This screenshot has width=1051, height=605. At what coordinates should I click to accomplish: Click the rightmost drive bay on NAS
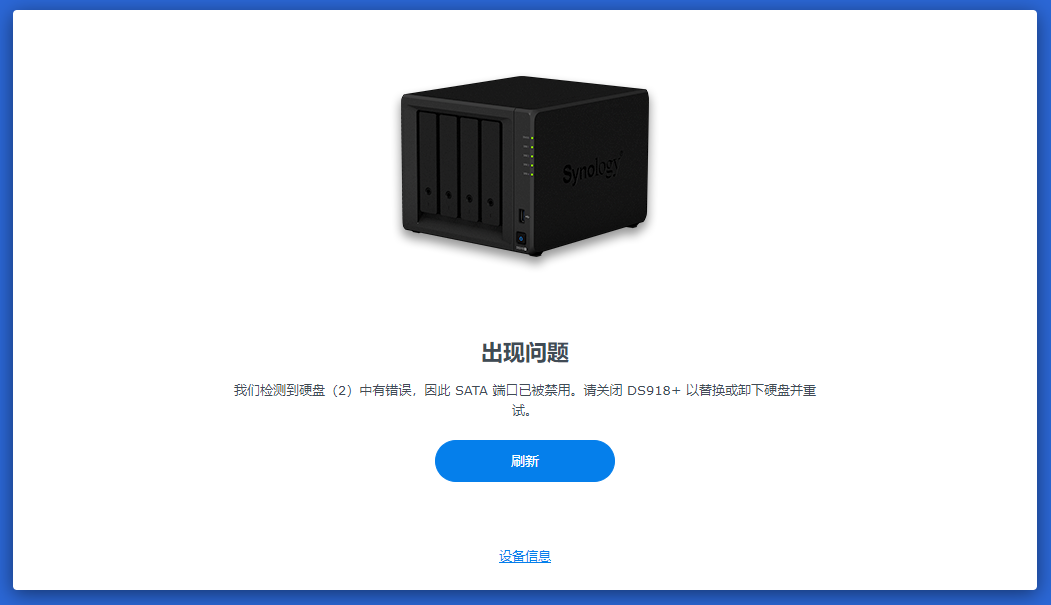pyautogui.click(x=491, y=174)
